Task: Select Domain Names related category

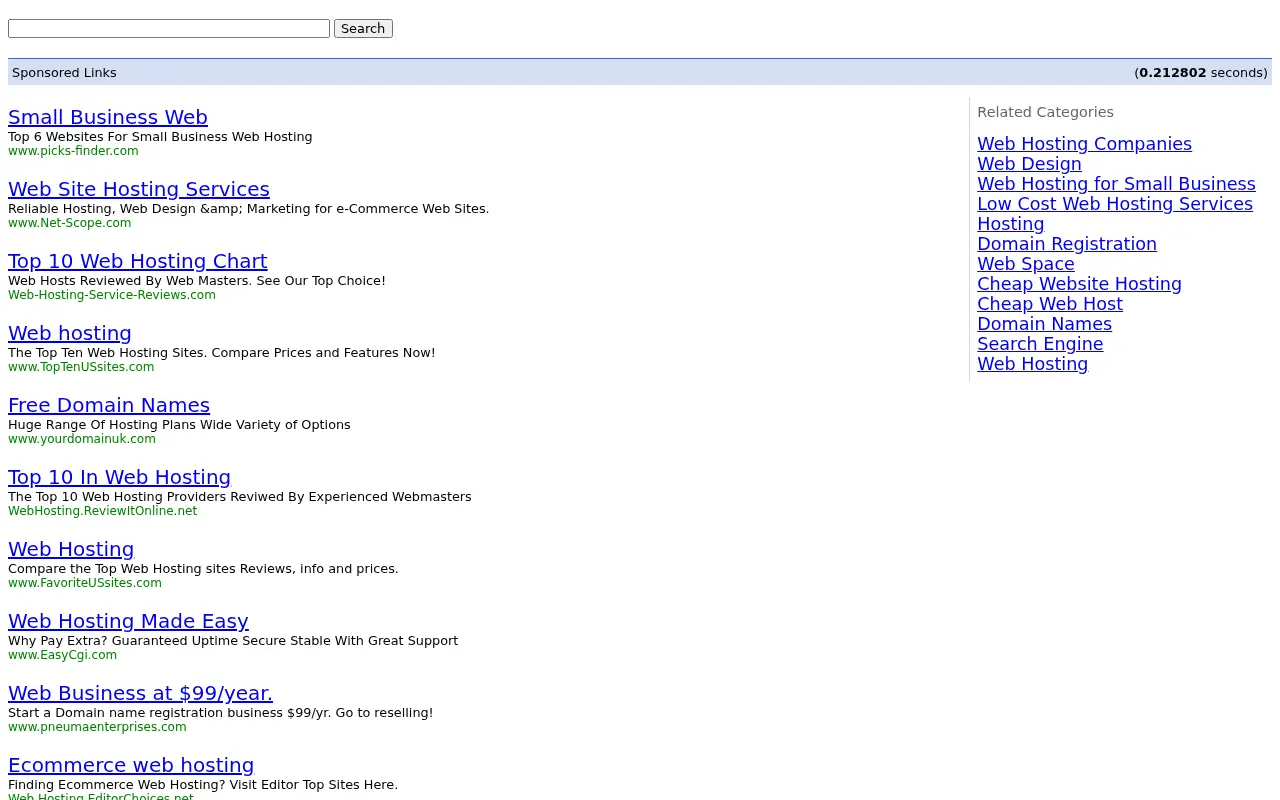Action: pos(1044,324)
